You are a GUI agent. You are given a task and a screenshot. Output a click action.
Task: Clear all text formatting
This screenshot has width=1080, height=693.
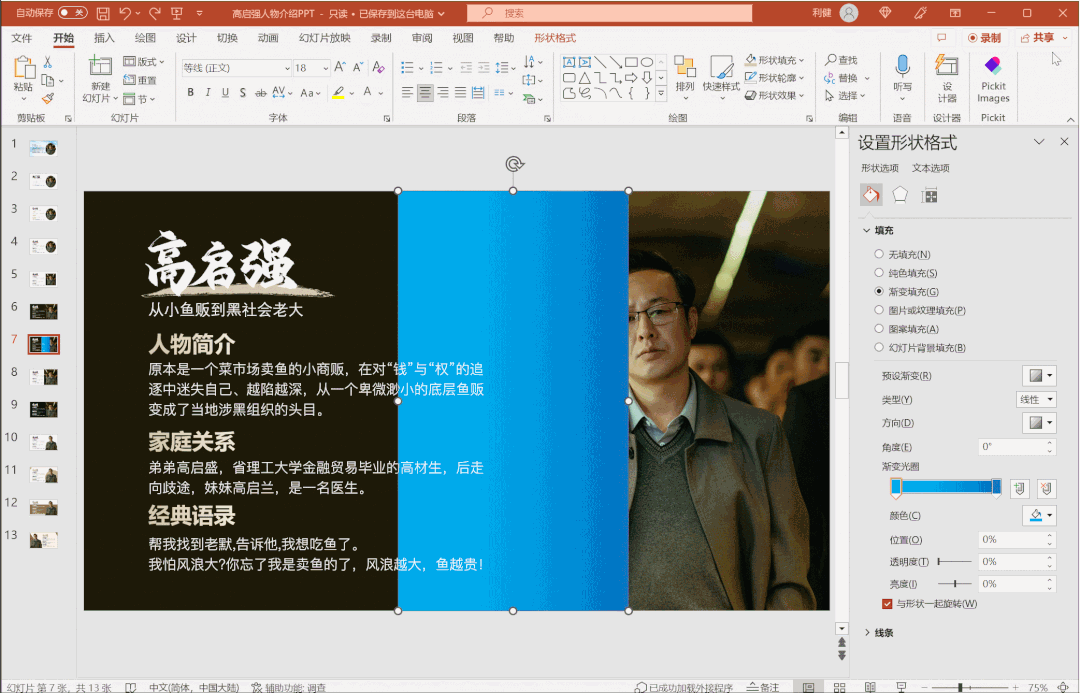click(378, 68)
